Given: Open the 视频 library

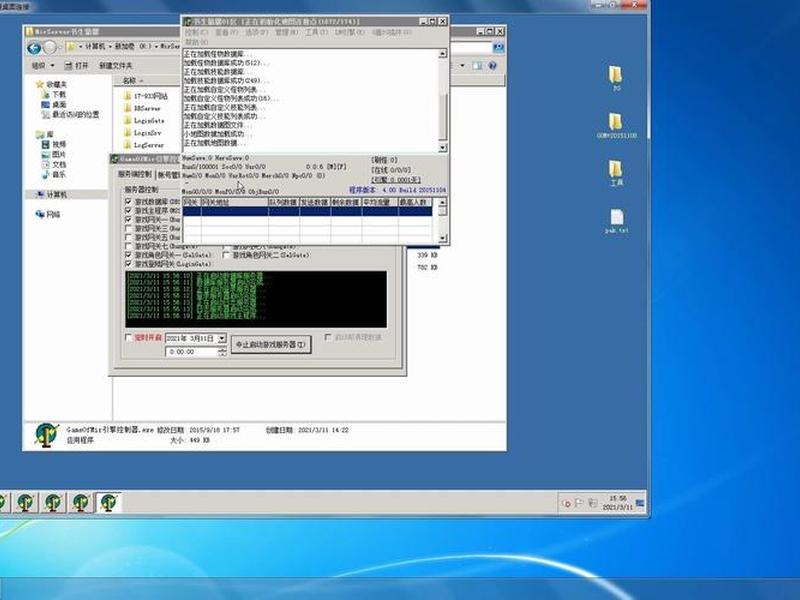Looking at the screenshot, I should pos(54,144).
